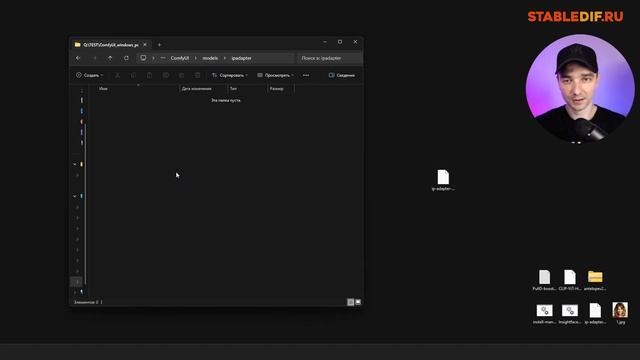Select the CLIP-ViT-H file on the desktop
640x360 pixels.
pos(570,280)
